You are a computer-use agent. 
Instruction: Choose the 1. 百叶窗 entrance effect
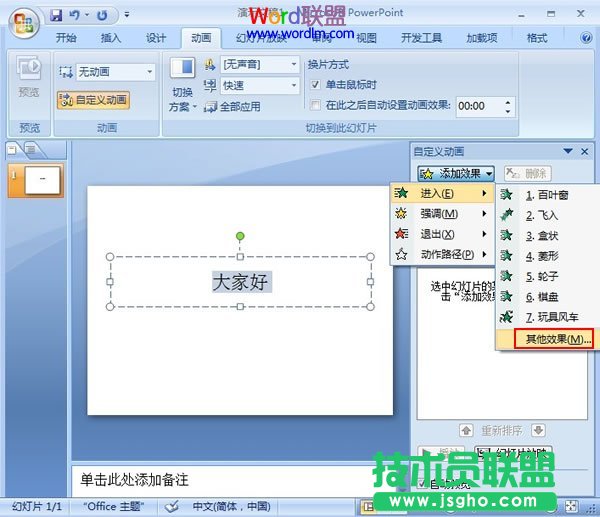547,195
